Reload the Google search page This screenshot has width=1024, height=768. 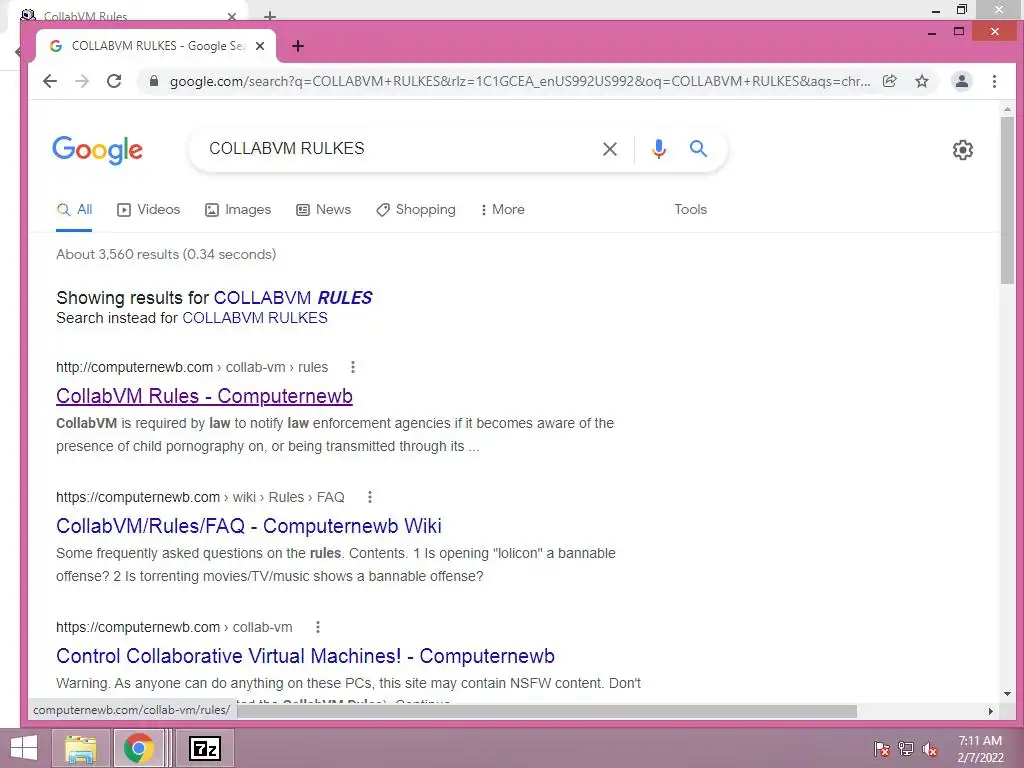(114, 81)
